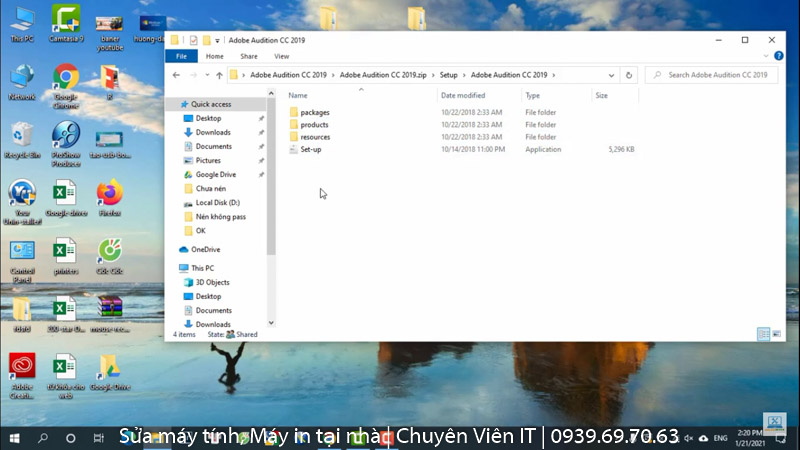The height and width of the screenshot is (450, 800).
Task: Open Google Chrome desktop shortcut
Action: [66, 80]
